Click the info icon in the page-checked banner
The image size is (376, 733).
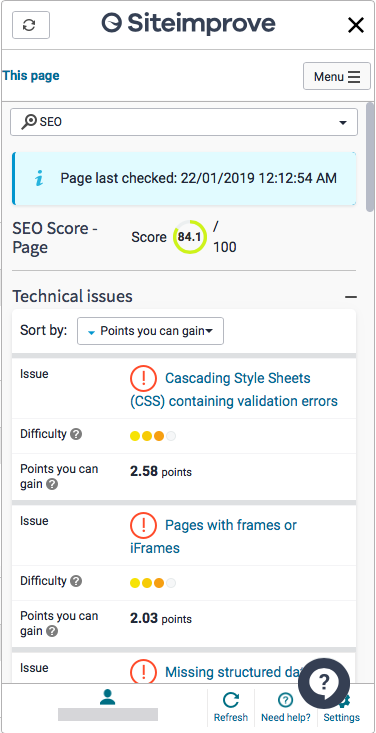tap(40, 179)
